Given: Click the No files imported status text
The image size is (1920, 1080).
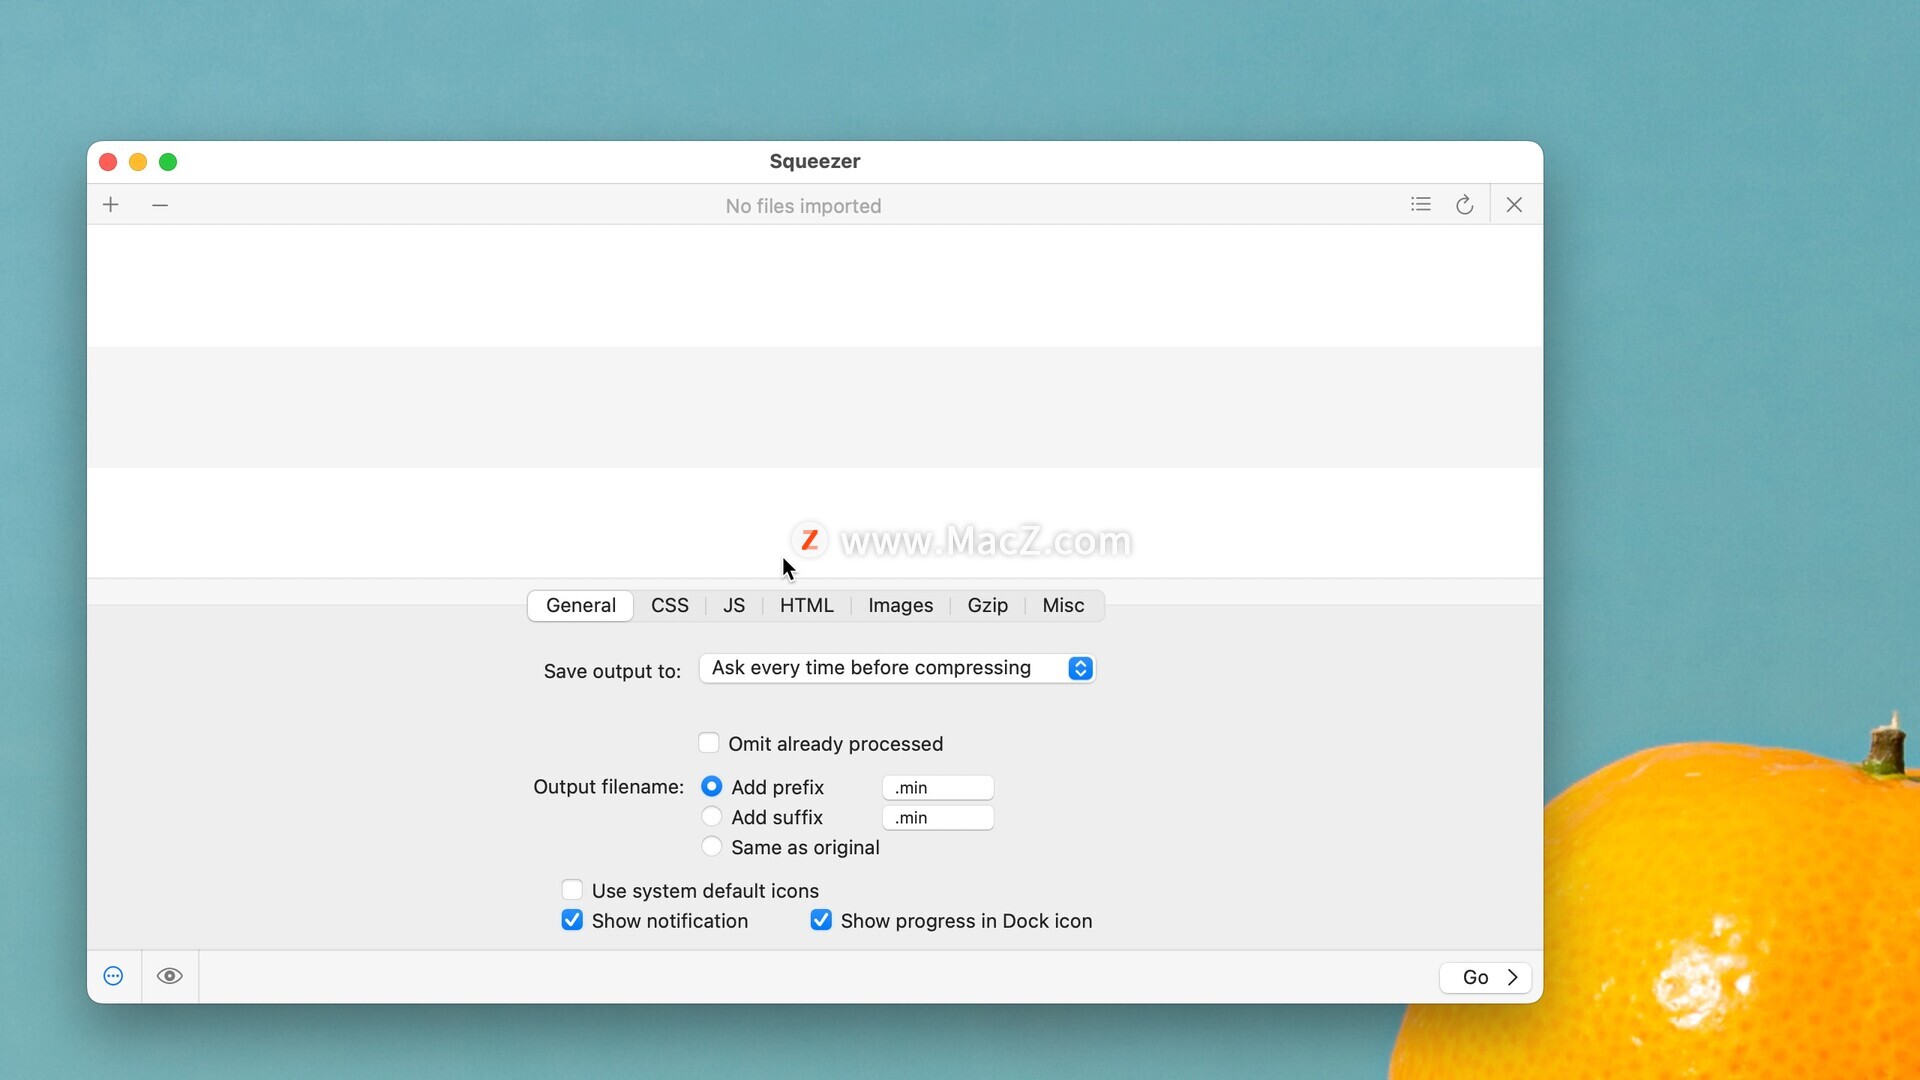Looking at the screenshot, I should tap(803, 206).
